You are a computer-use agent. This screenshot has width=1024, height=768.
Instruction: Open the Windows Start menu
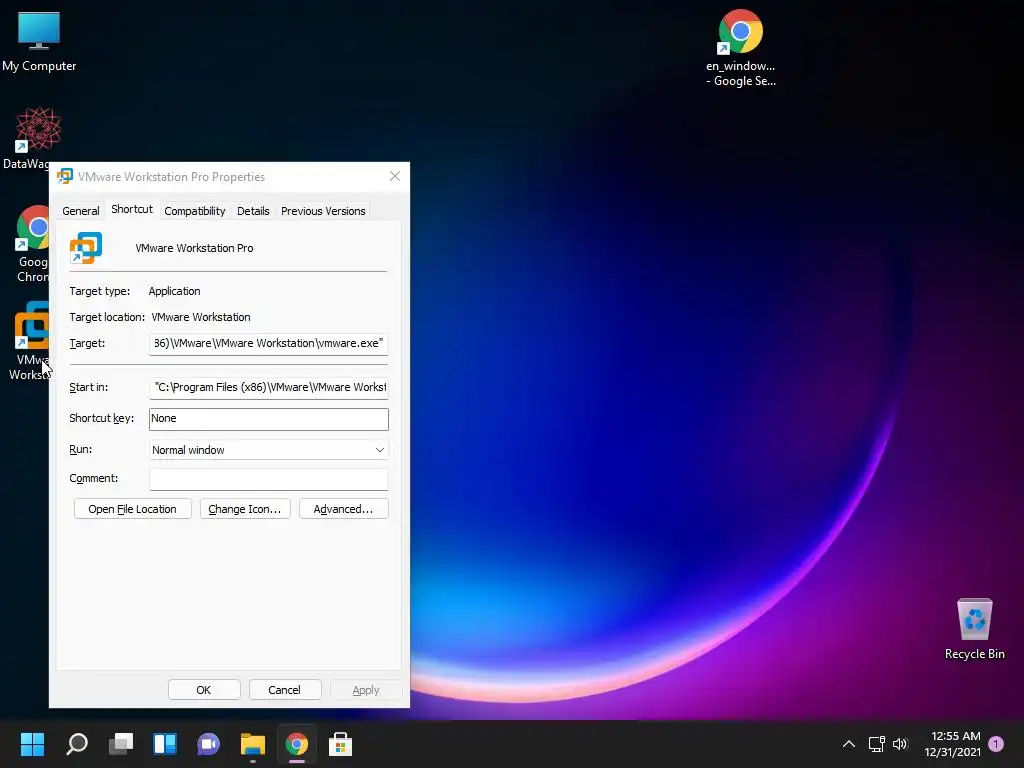click(32, 744)
